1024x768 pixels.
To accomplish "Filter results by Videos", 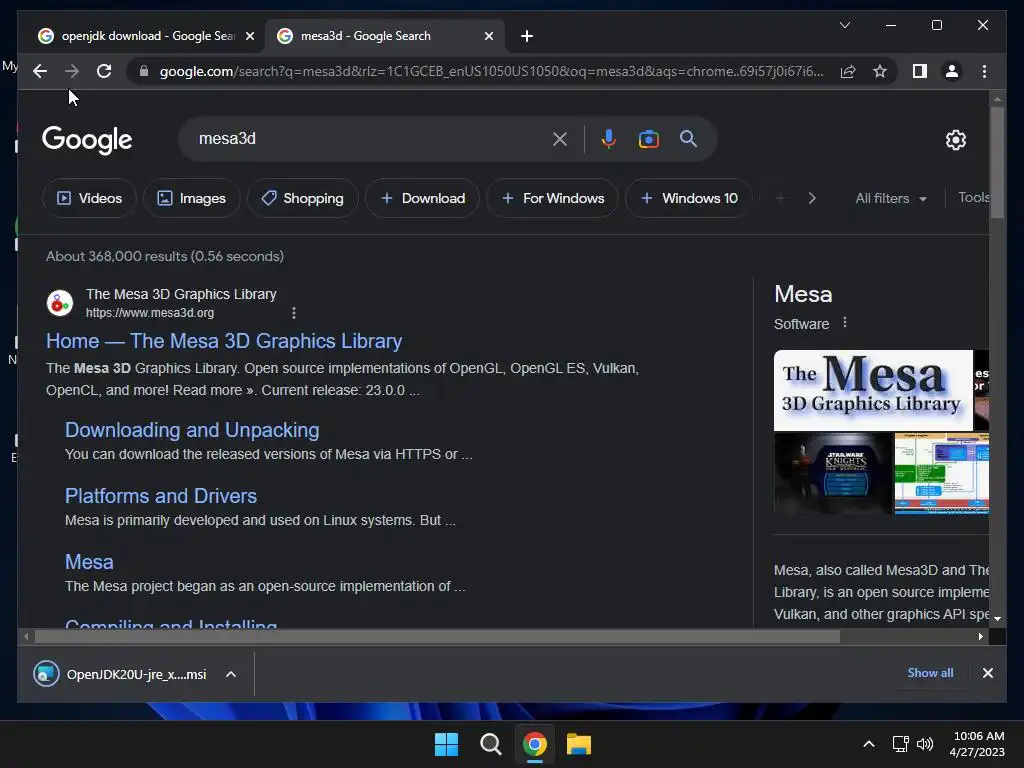I will (89, 199).
